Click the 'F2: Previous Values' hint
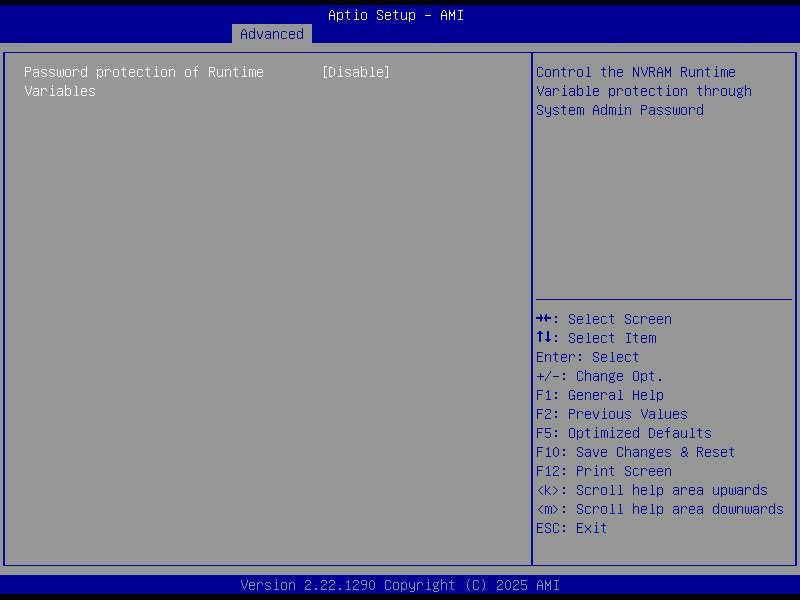Image resolution: width=800 pixels, height=600 pixels. (x=612, y=414)
